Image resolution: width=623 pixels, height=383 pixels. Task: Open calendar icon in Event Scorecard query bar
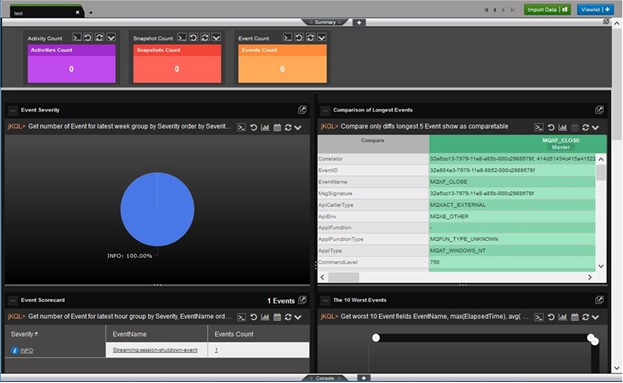[x=277, y=317]
